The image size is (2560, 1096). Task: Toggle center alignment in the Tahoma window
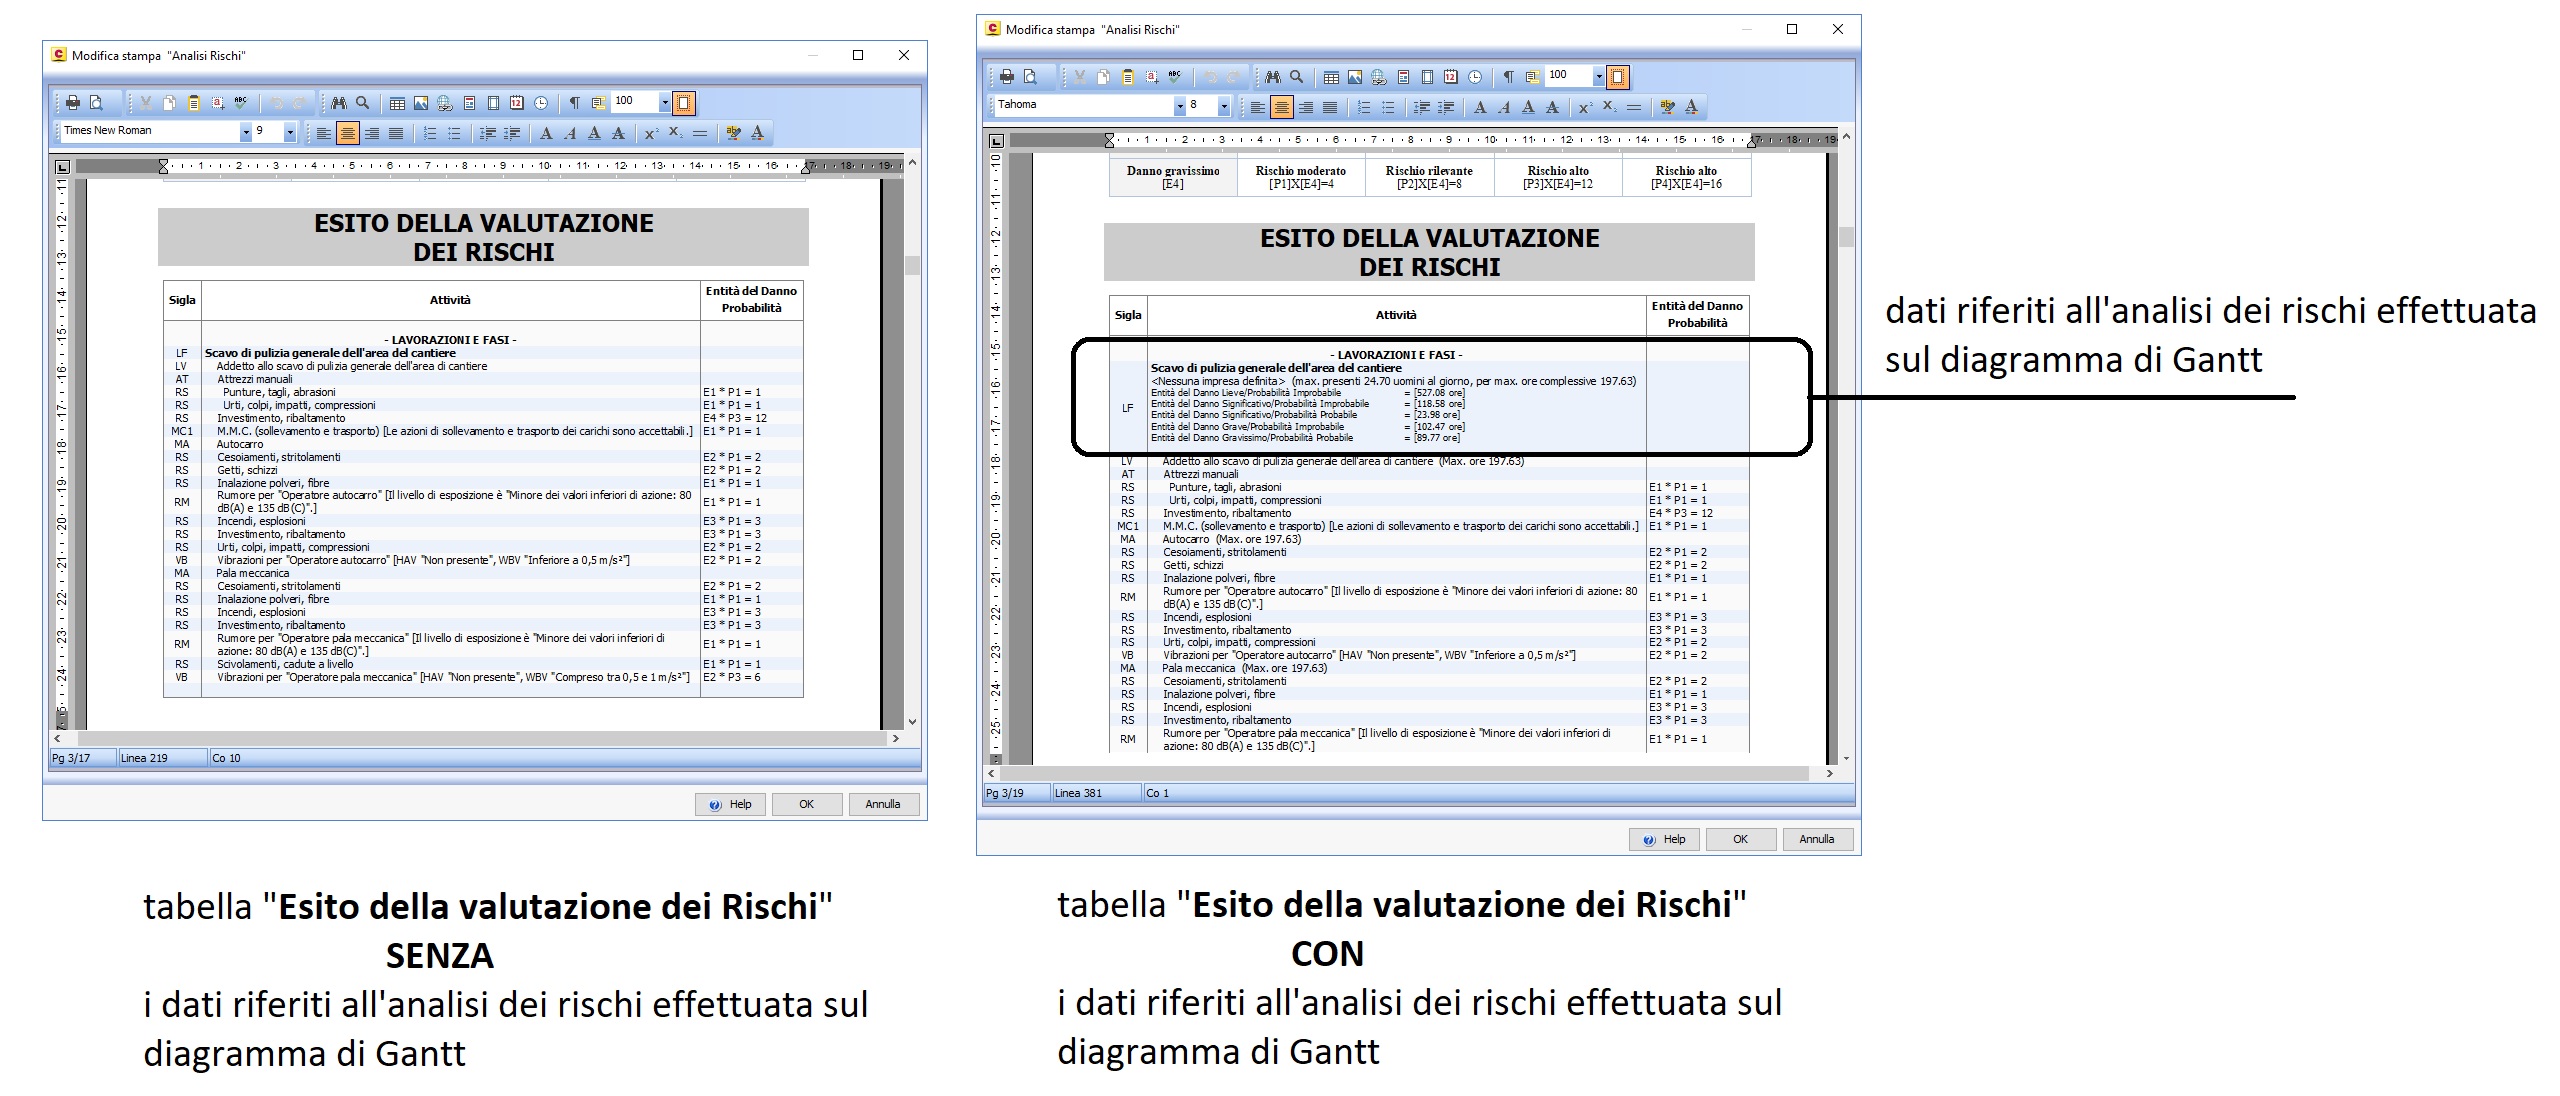[1282, 107]
